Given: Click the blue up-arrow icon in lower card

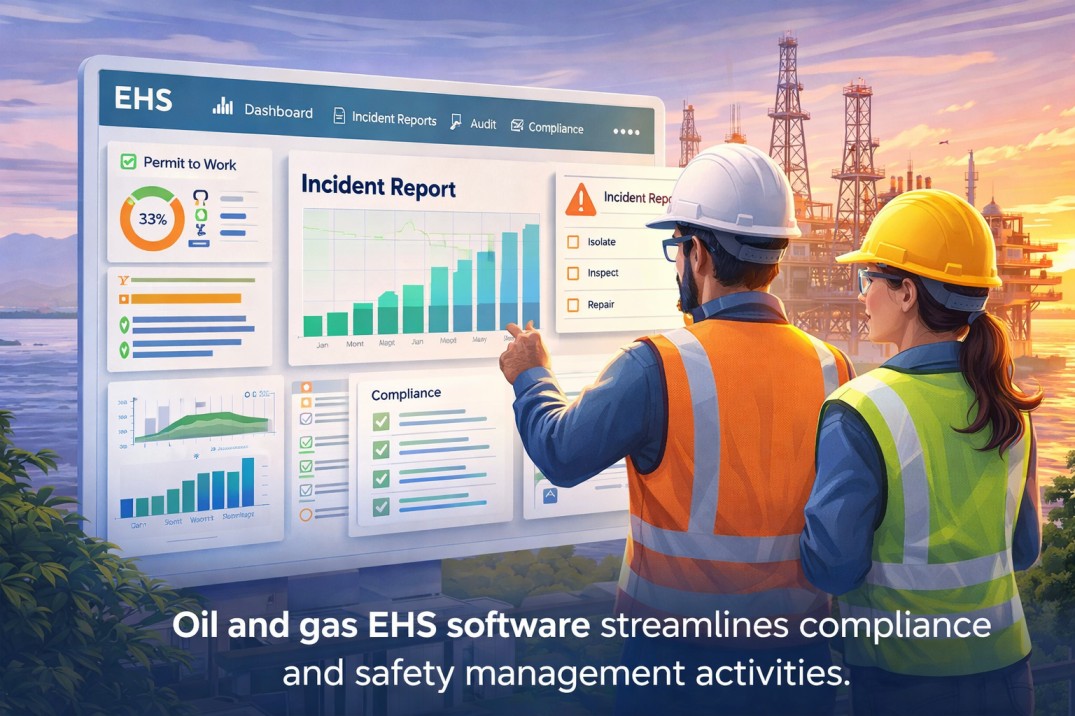Looking at the screenshot, I should tap(550, 495).
